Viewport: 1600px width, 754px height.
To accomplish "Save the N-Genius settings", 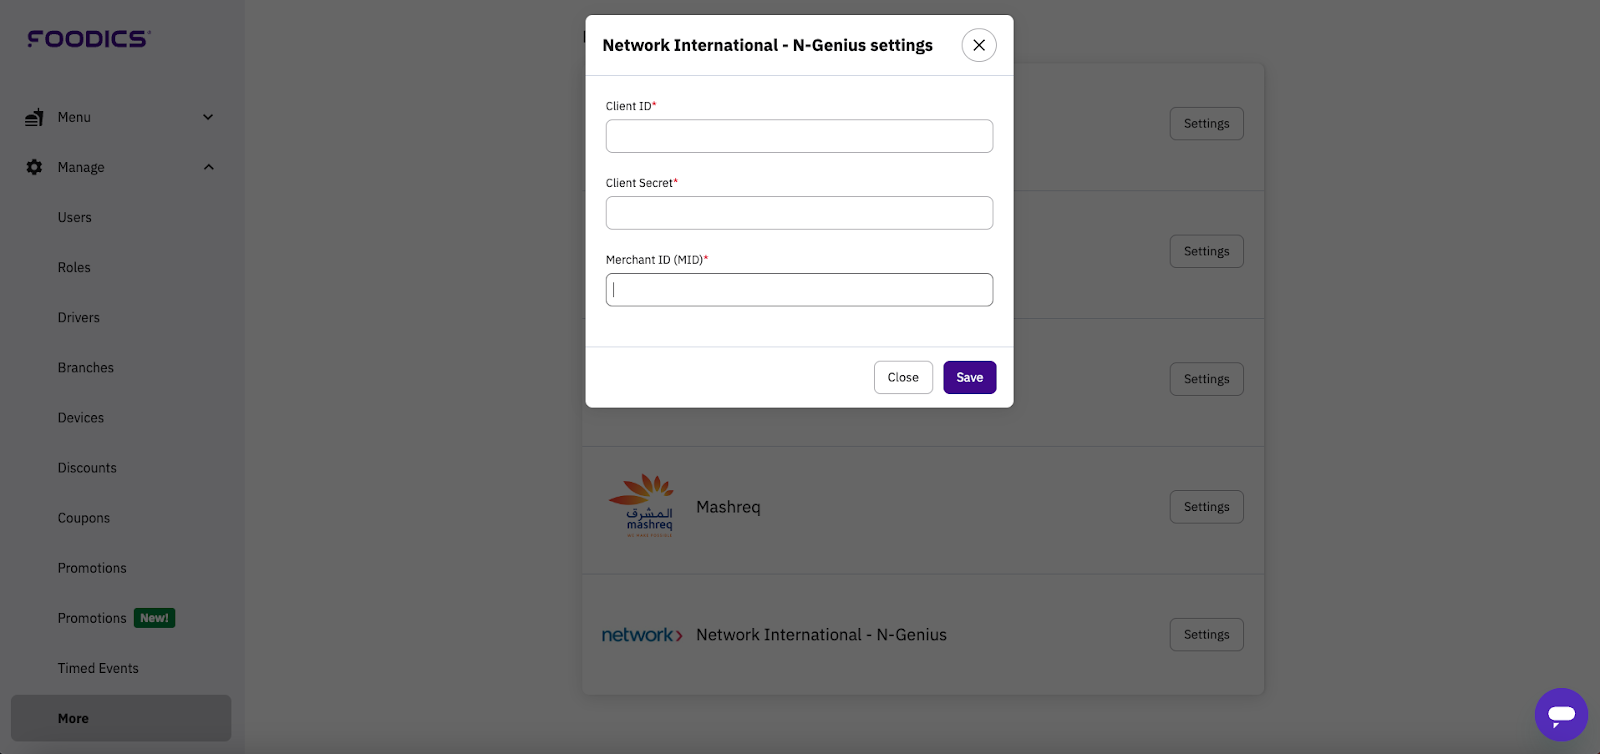I will click(970, 377).
